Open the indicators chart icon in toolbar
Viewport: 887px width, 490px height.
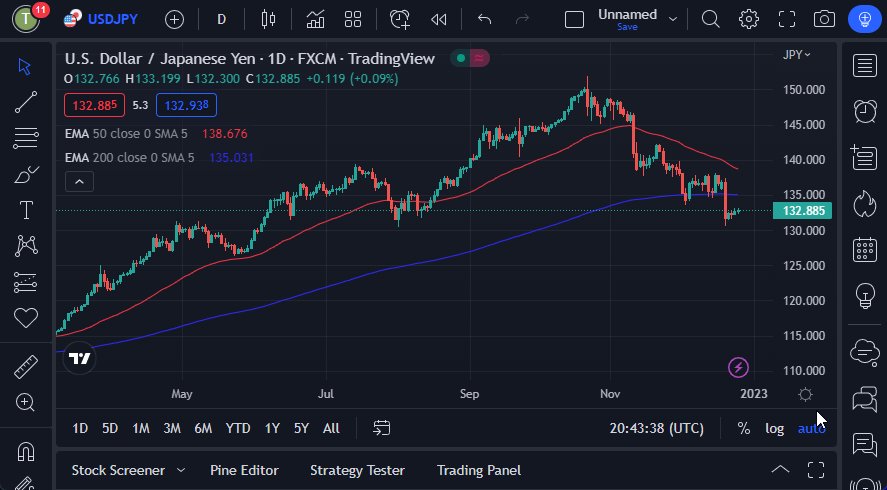[x=315, y=19]
